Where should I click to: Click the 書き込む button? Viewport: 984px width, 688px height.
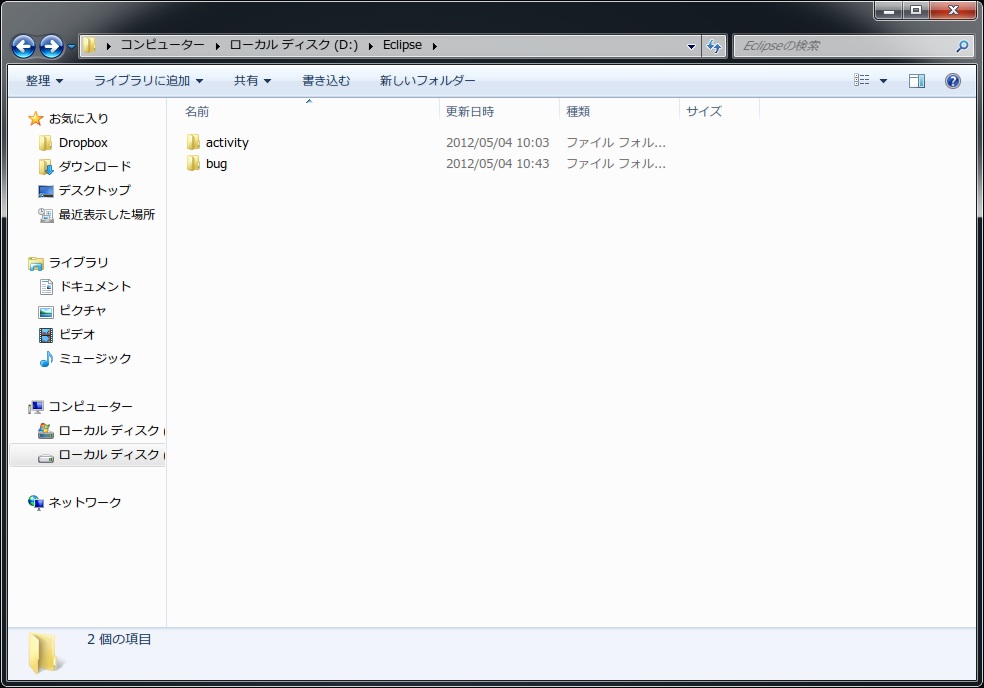point(326,81)
